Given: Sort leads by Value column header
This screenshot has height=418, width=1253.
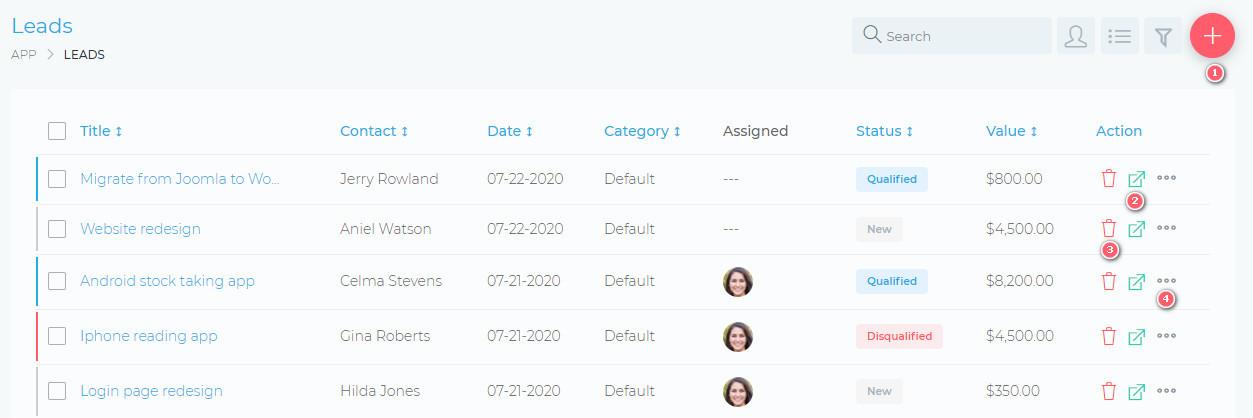Looking at the screenshot, I should 1011,131.
